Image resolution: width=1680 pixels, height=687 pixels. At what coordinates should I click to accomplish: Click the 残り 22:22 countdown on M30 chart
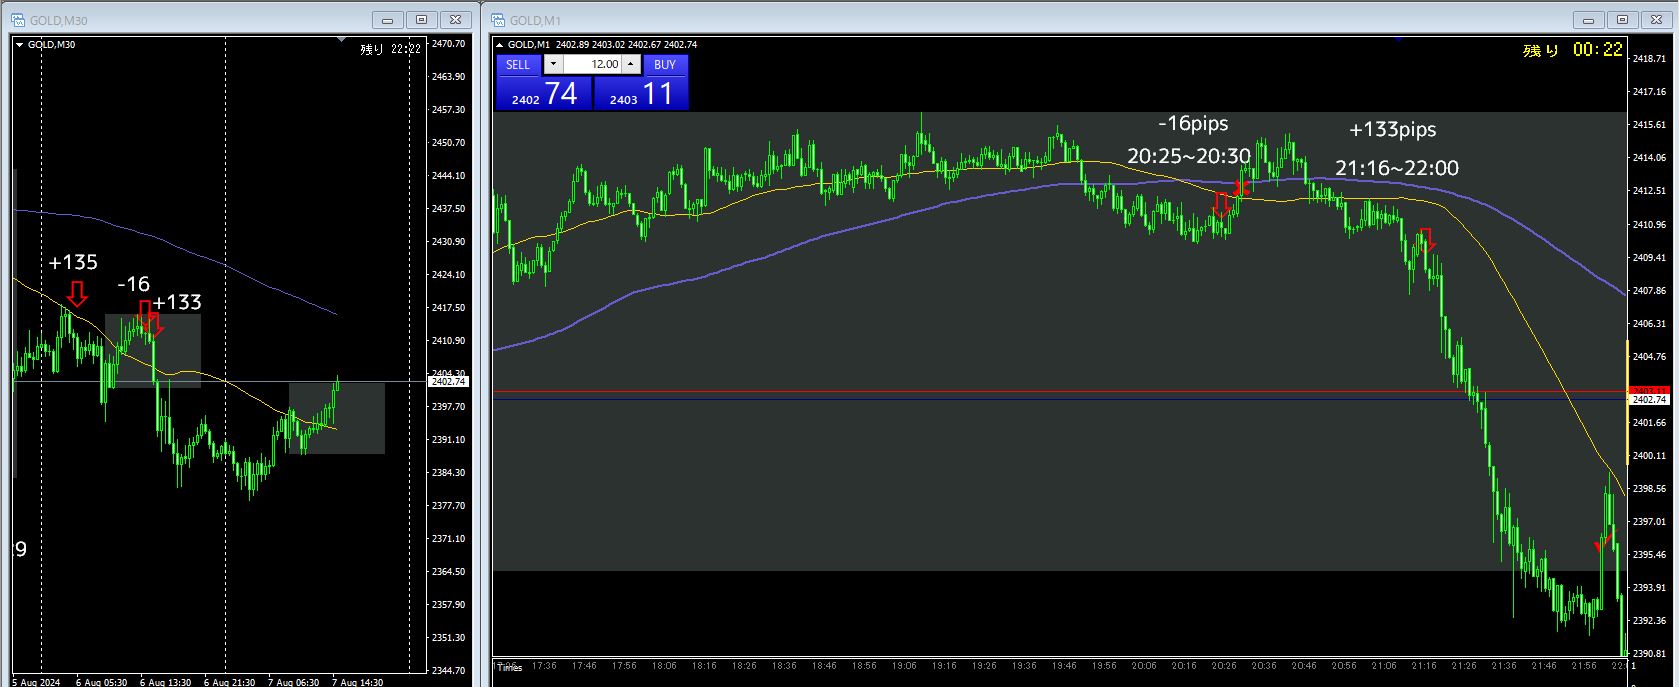coord(390,48)
